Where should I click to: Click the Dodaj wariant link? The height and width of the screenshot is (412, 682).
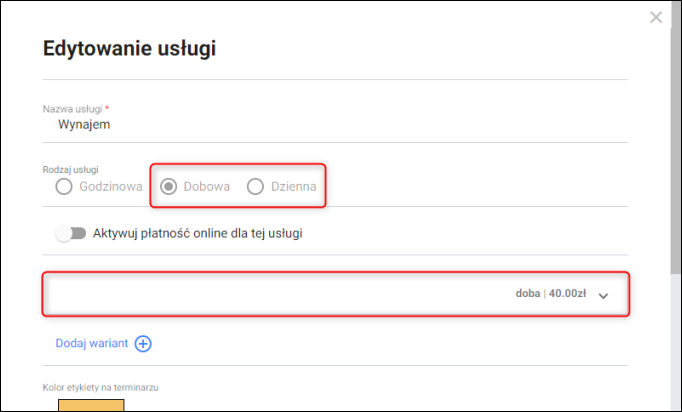(x=92, y=344)
